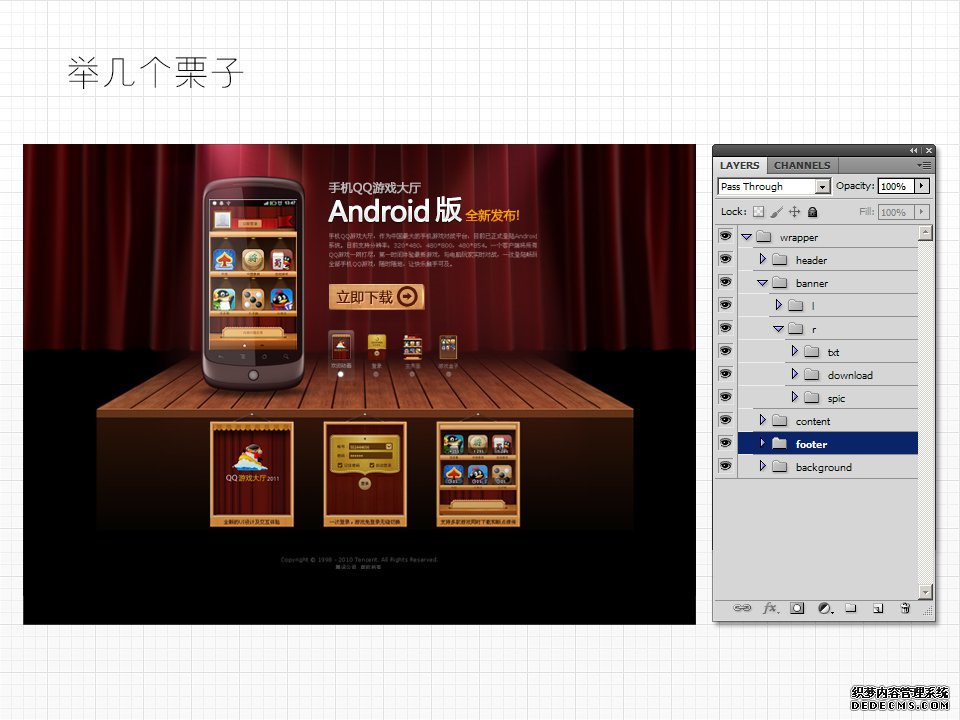Collapse the wrapper group triangle
The width and height of the screenshot is (960, 720).
coord(746,237)
